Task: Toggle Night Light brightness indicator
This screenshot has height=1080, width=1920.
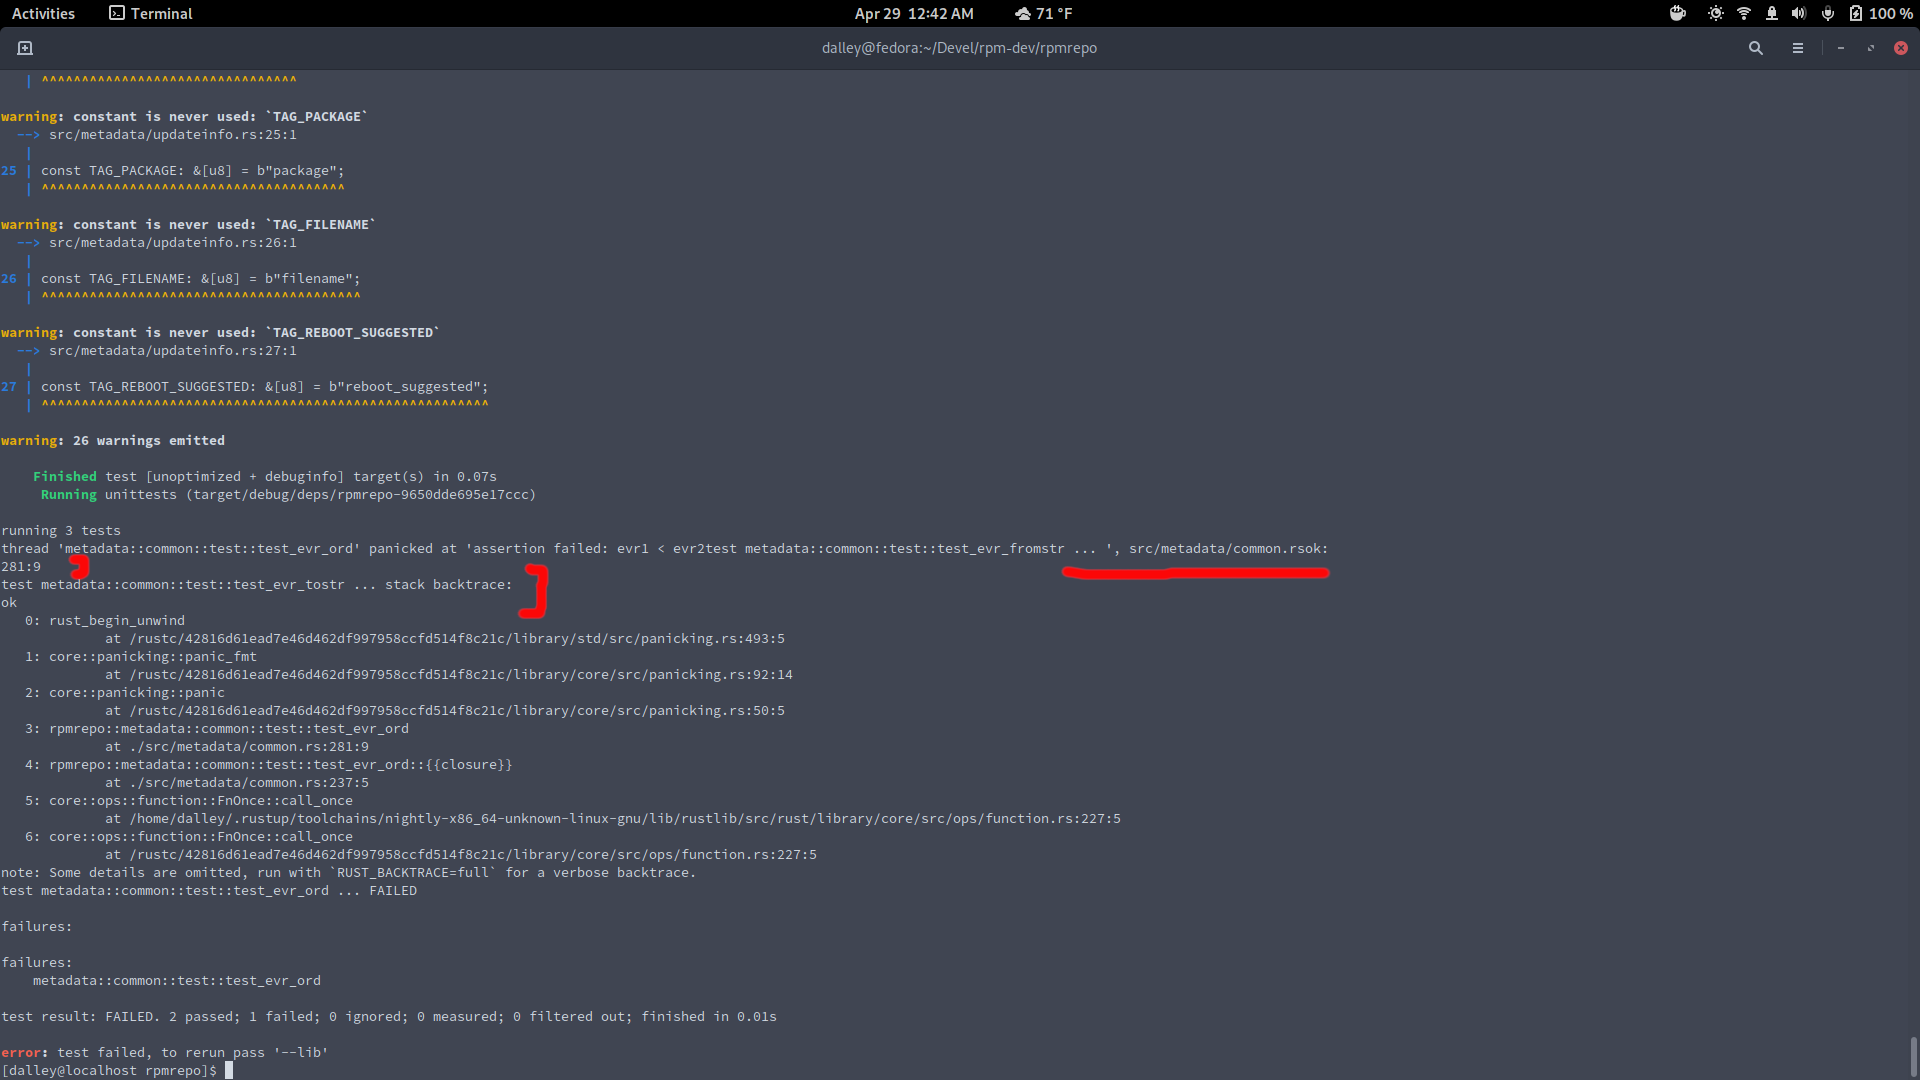Action: [1715, 13]
